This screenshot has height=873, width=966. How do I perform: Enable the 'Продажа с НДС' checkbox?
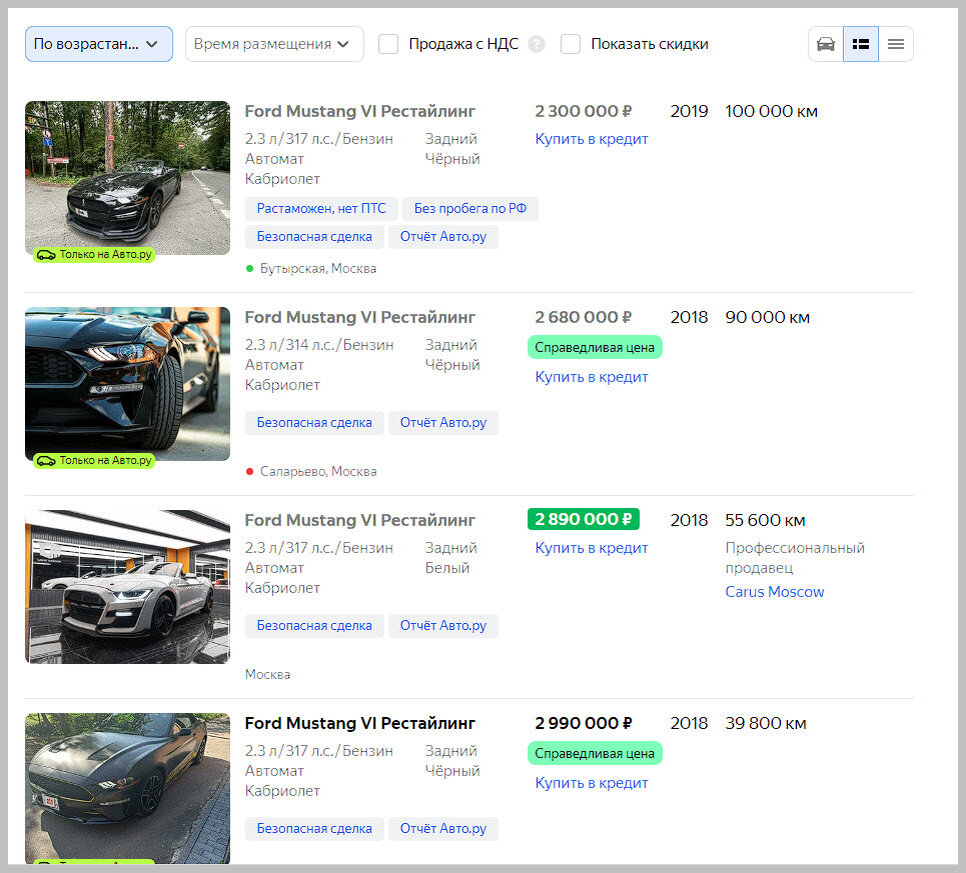388,44
